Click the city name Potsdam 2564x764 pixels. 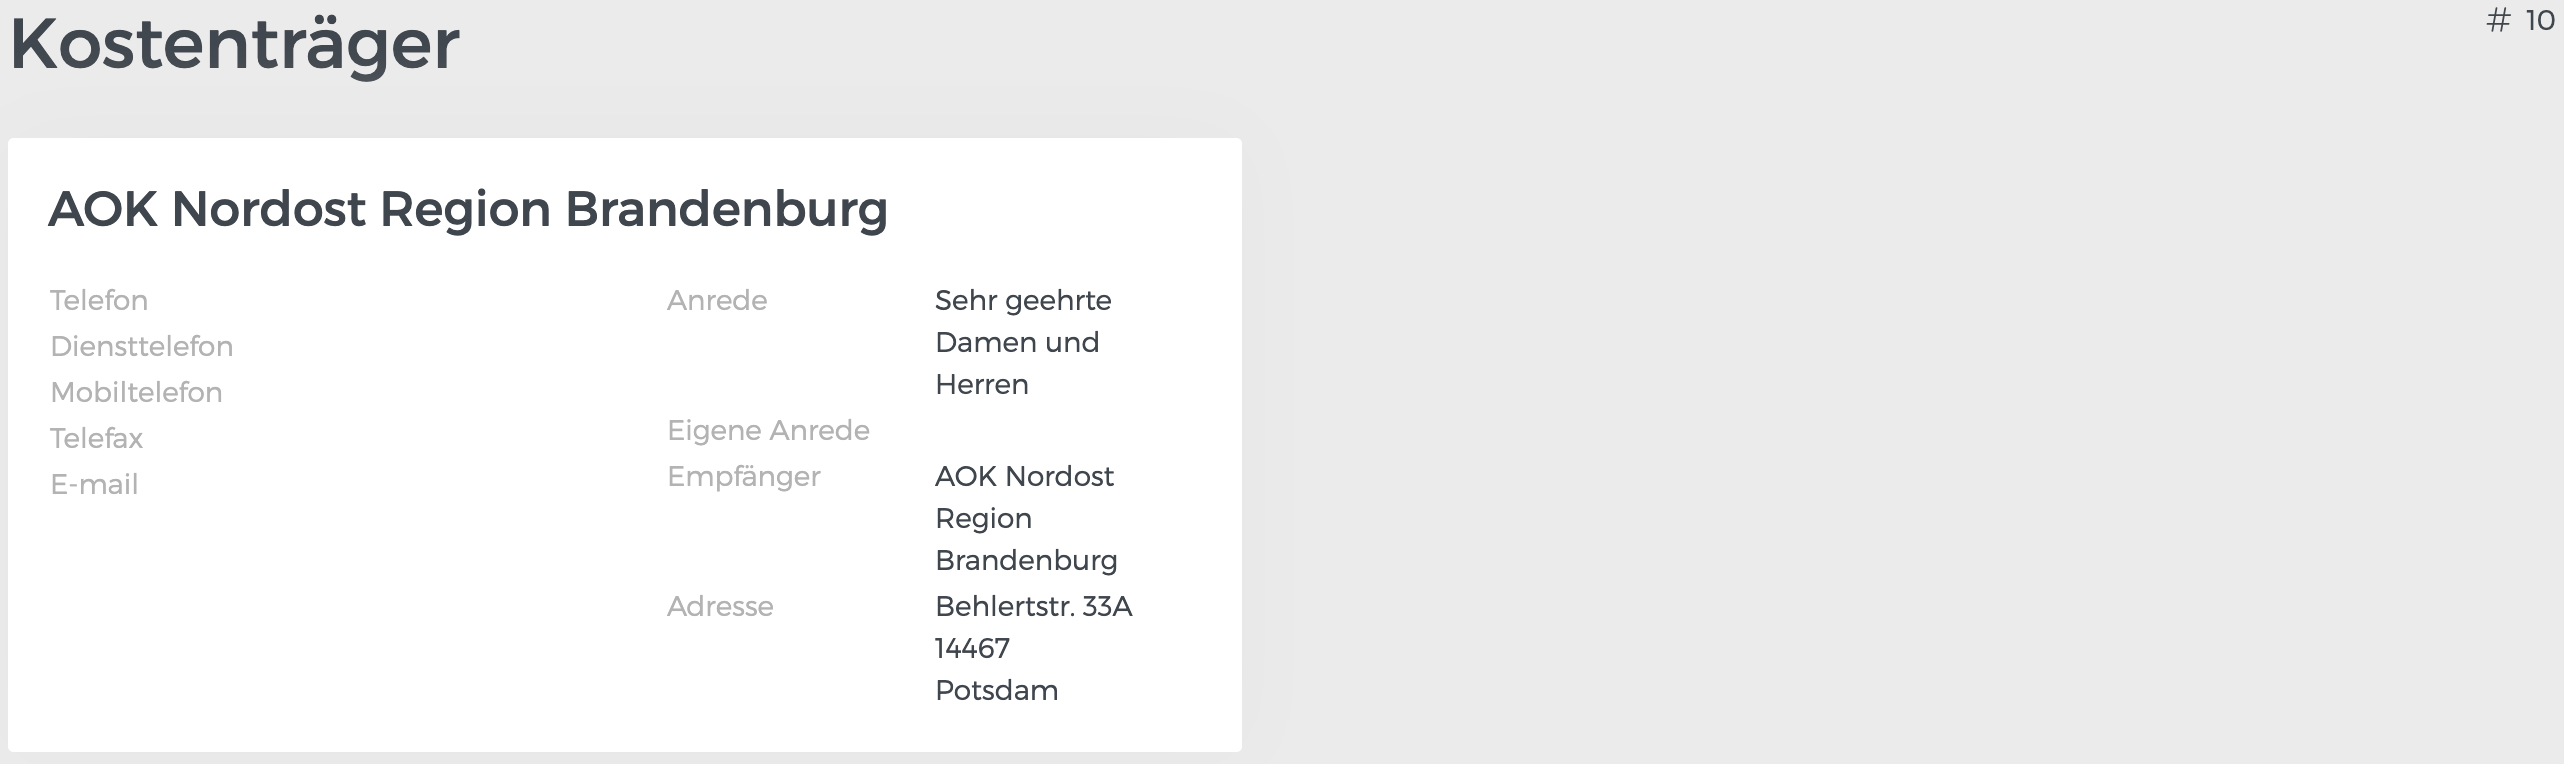click(x=996, y=690)
